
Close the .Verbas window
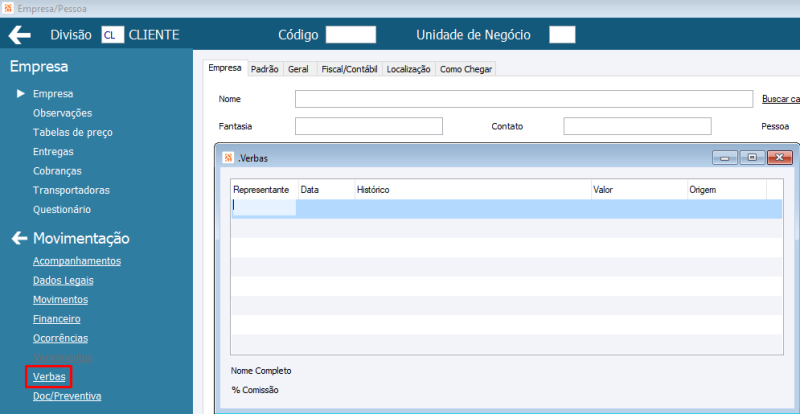pyautogui.click(x=779, y=158)
